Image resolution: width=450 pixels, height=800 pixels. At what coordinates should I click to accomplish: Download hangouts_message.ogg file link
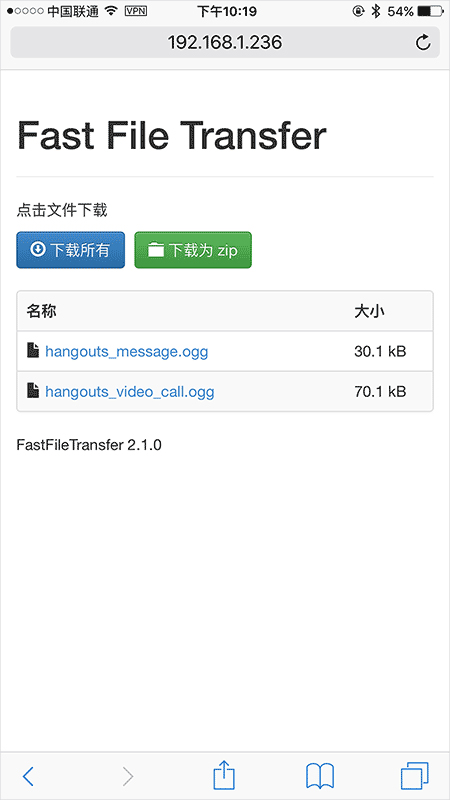click(x=127, y=352)
